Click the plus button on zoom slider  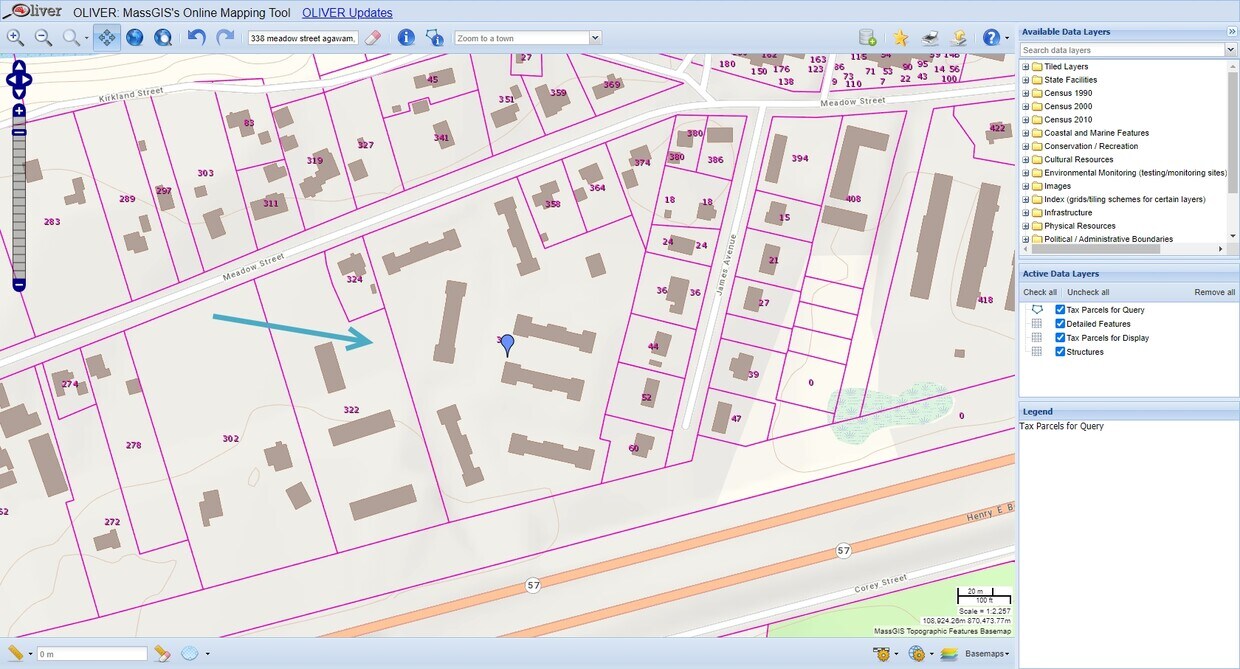click(19, 111)
